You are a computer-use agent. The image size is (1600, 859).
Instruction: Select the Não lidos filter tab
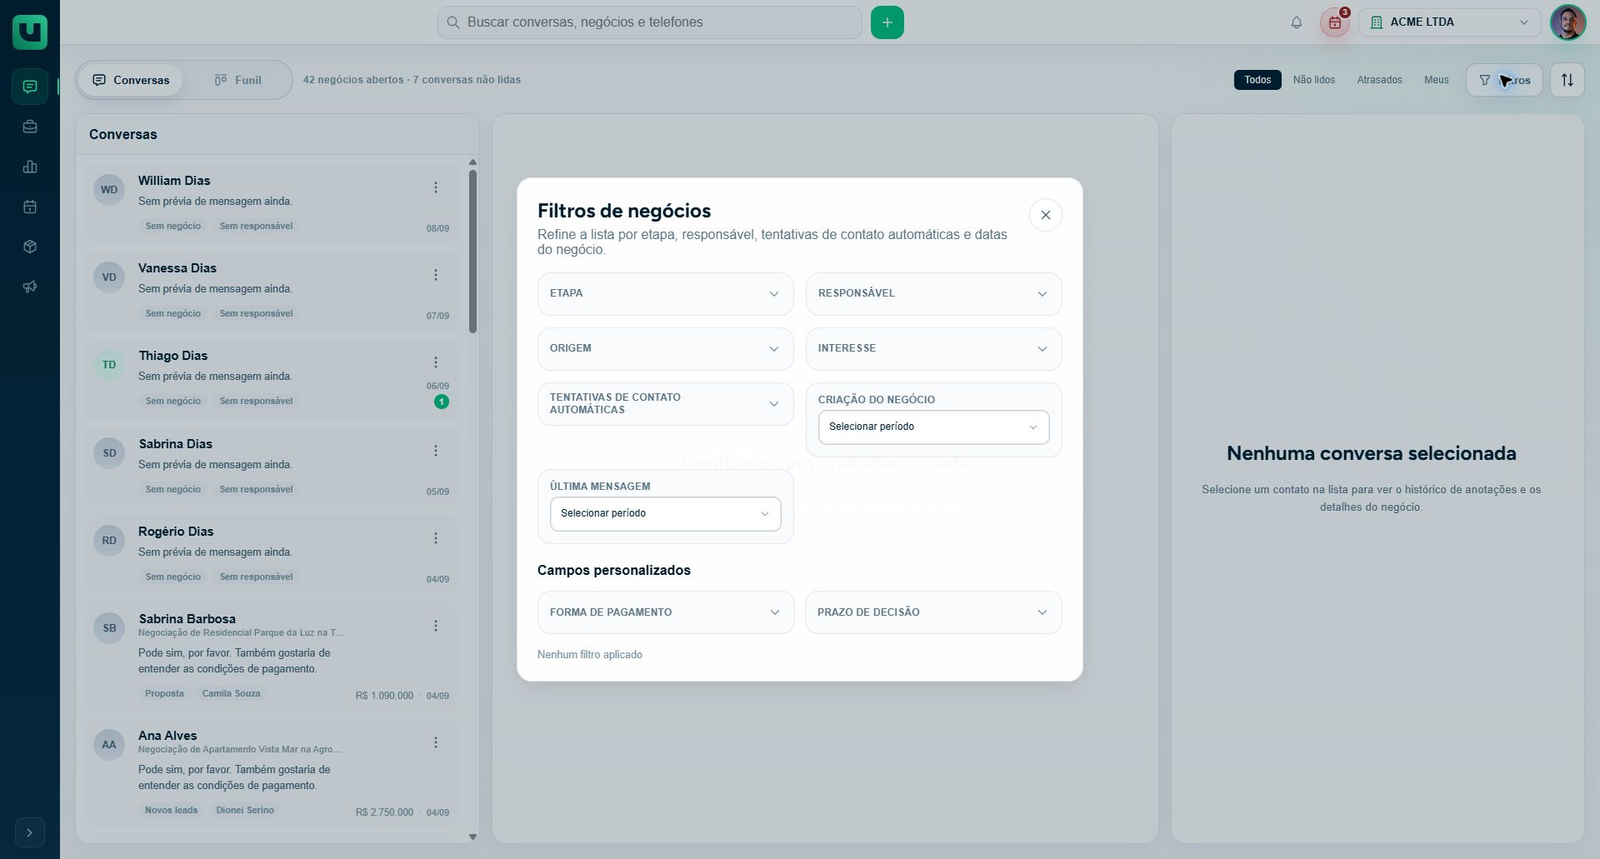1314,80
